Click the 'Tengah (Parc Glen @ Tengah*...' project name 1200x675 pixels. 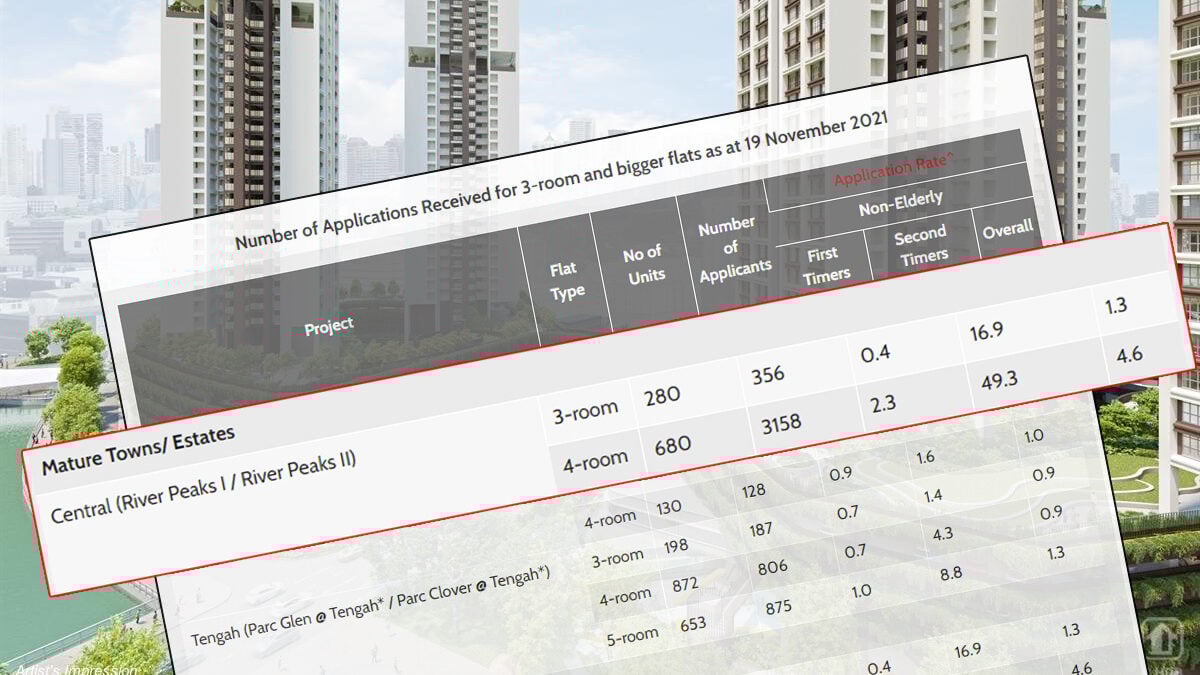point(370,607)
